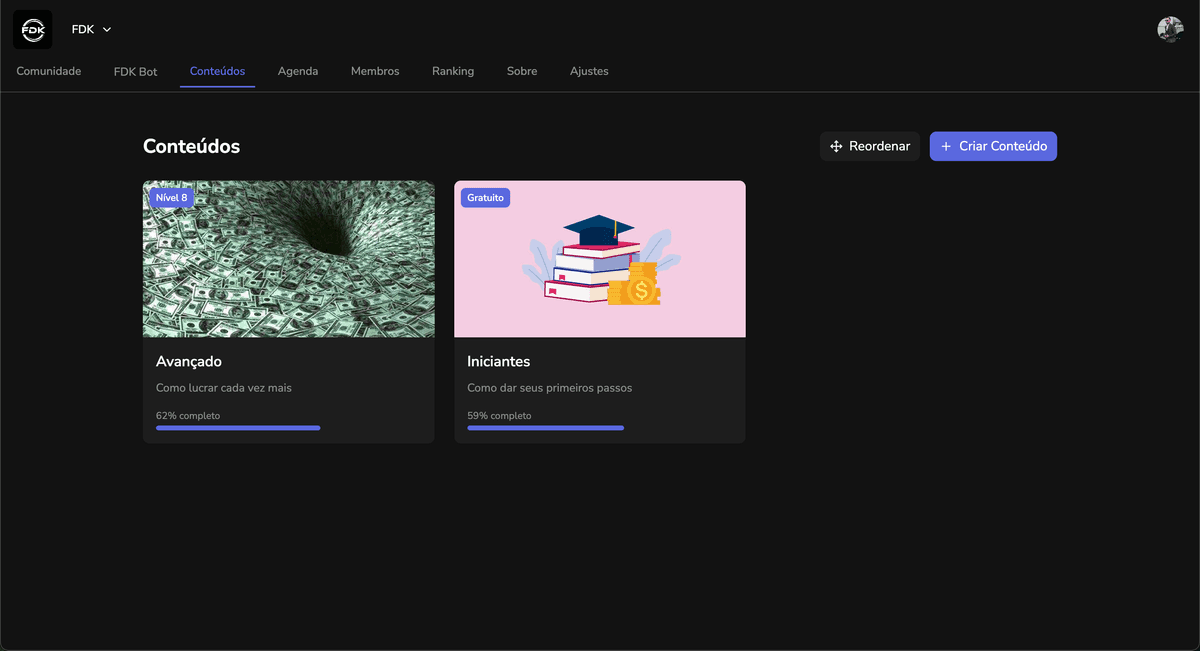1200x651 pixels.
Task: Click the 'Gratuito' badge on Iniciantes card
Action: pyautogui.click(x=485, y=197)
